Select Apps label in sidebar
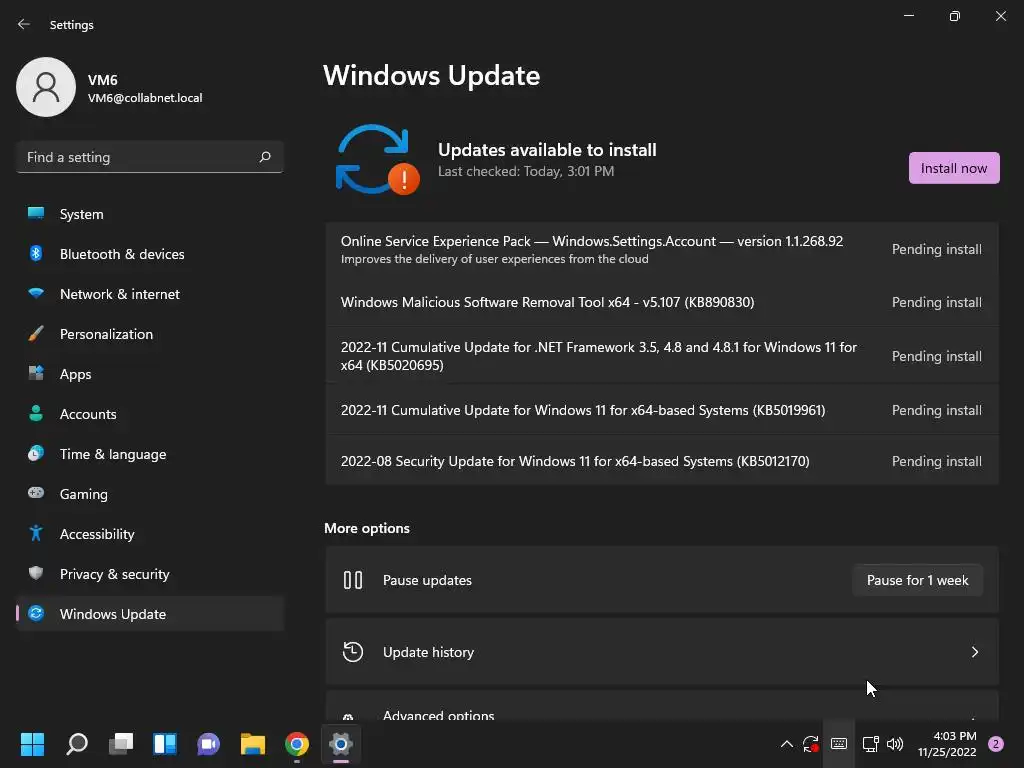 pos(75,374)
